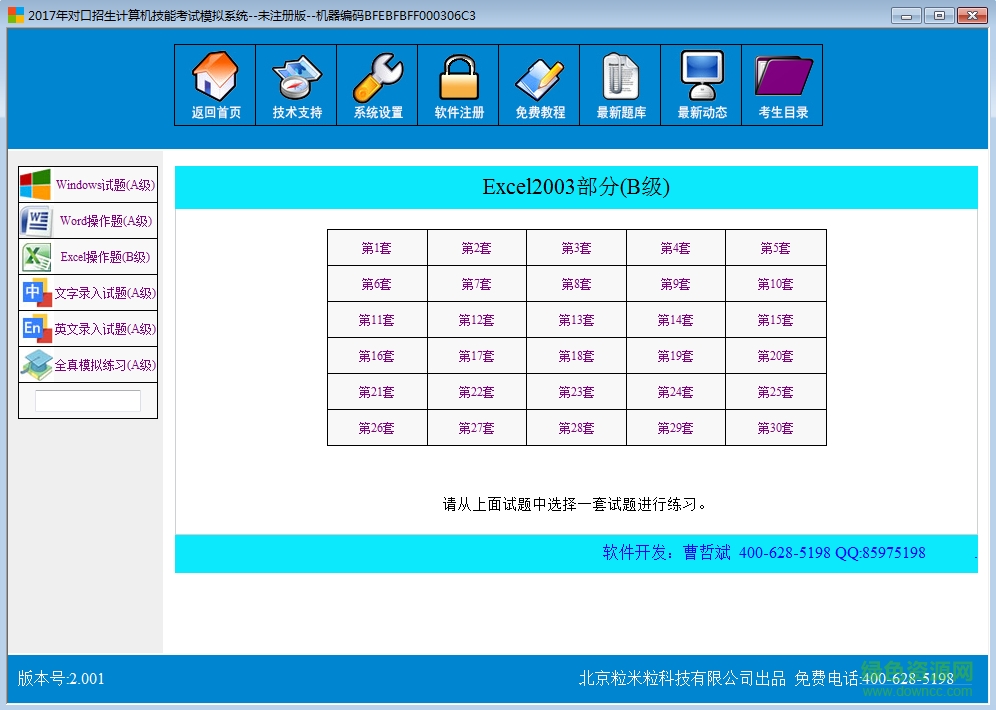
Task: Choose exam set 第22套
Action: 476,392
